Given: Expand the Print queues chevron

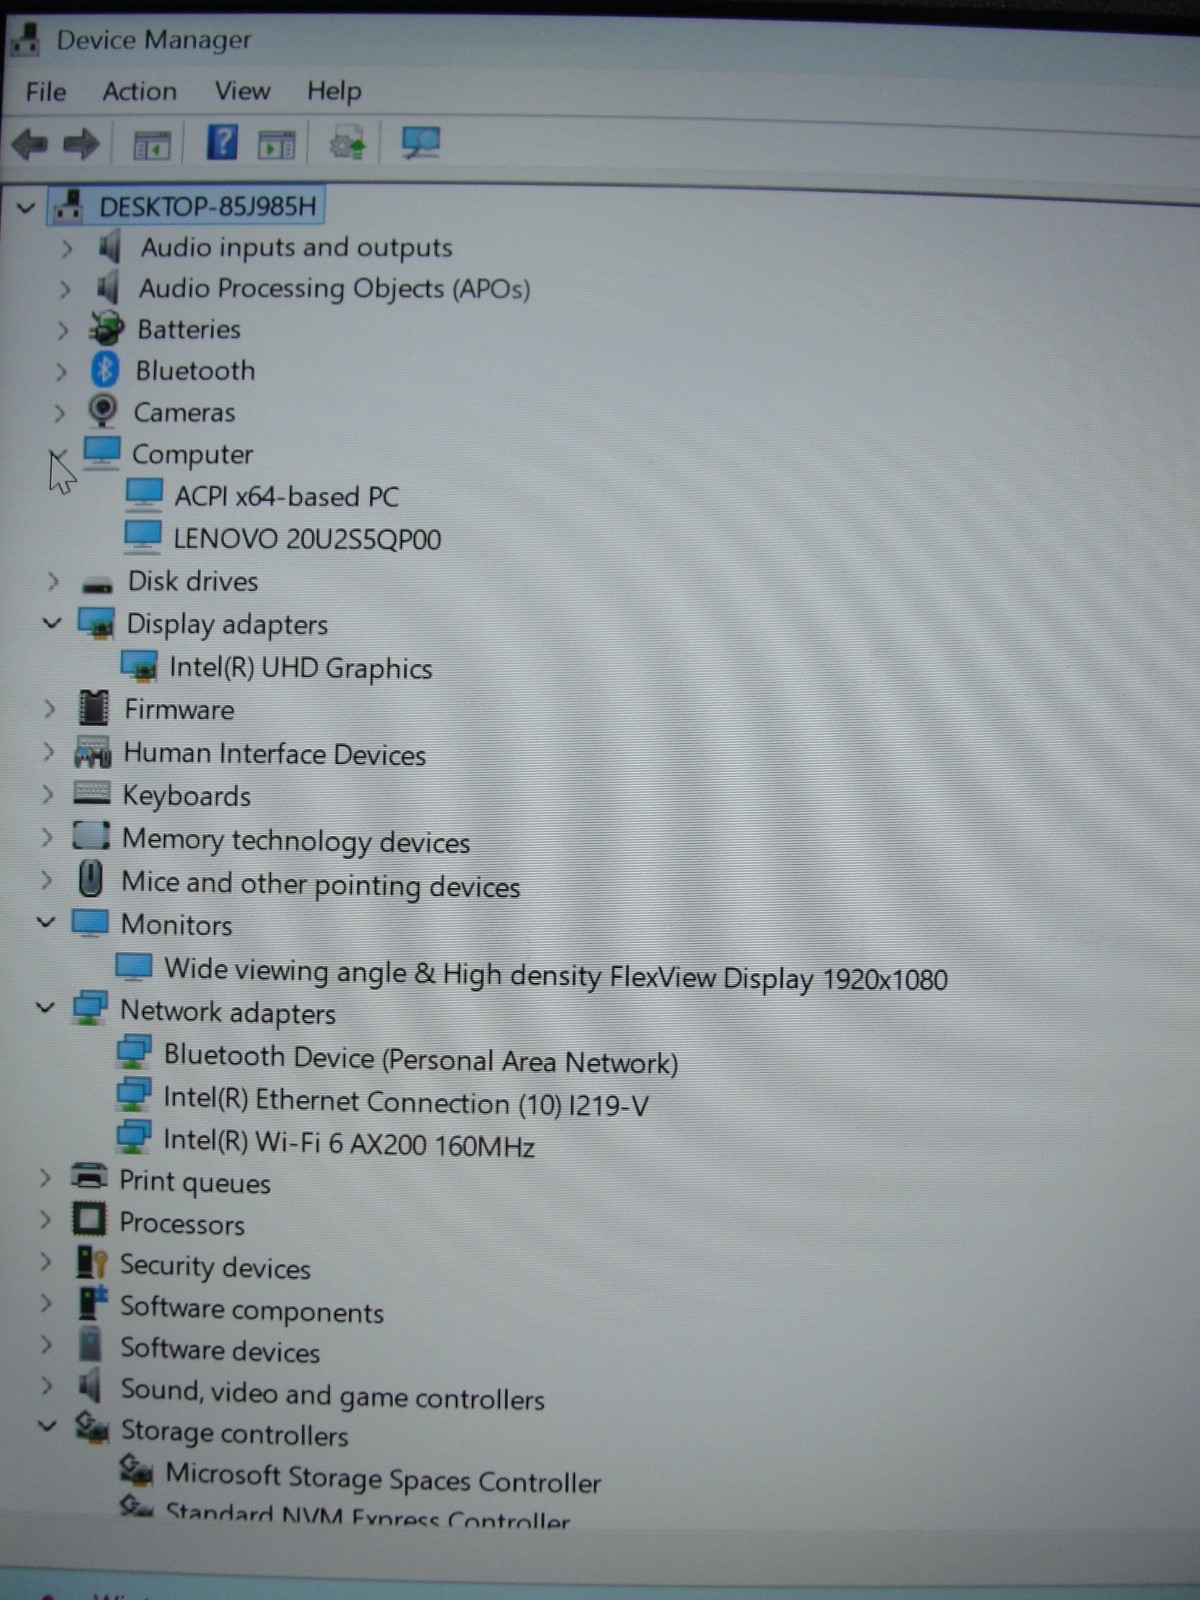Looking at the screenshot, I should click(45, 1177).
